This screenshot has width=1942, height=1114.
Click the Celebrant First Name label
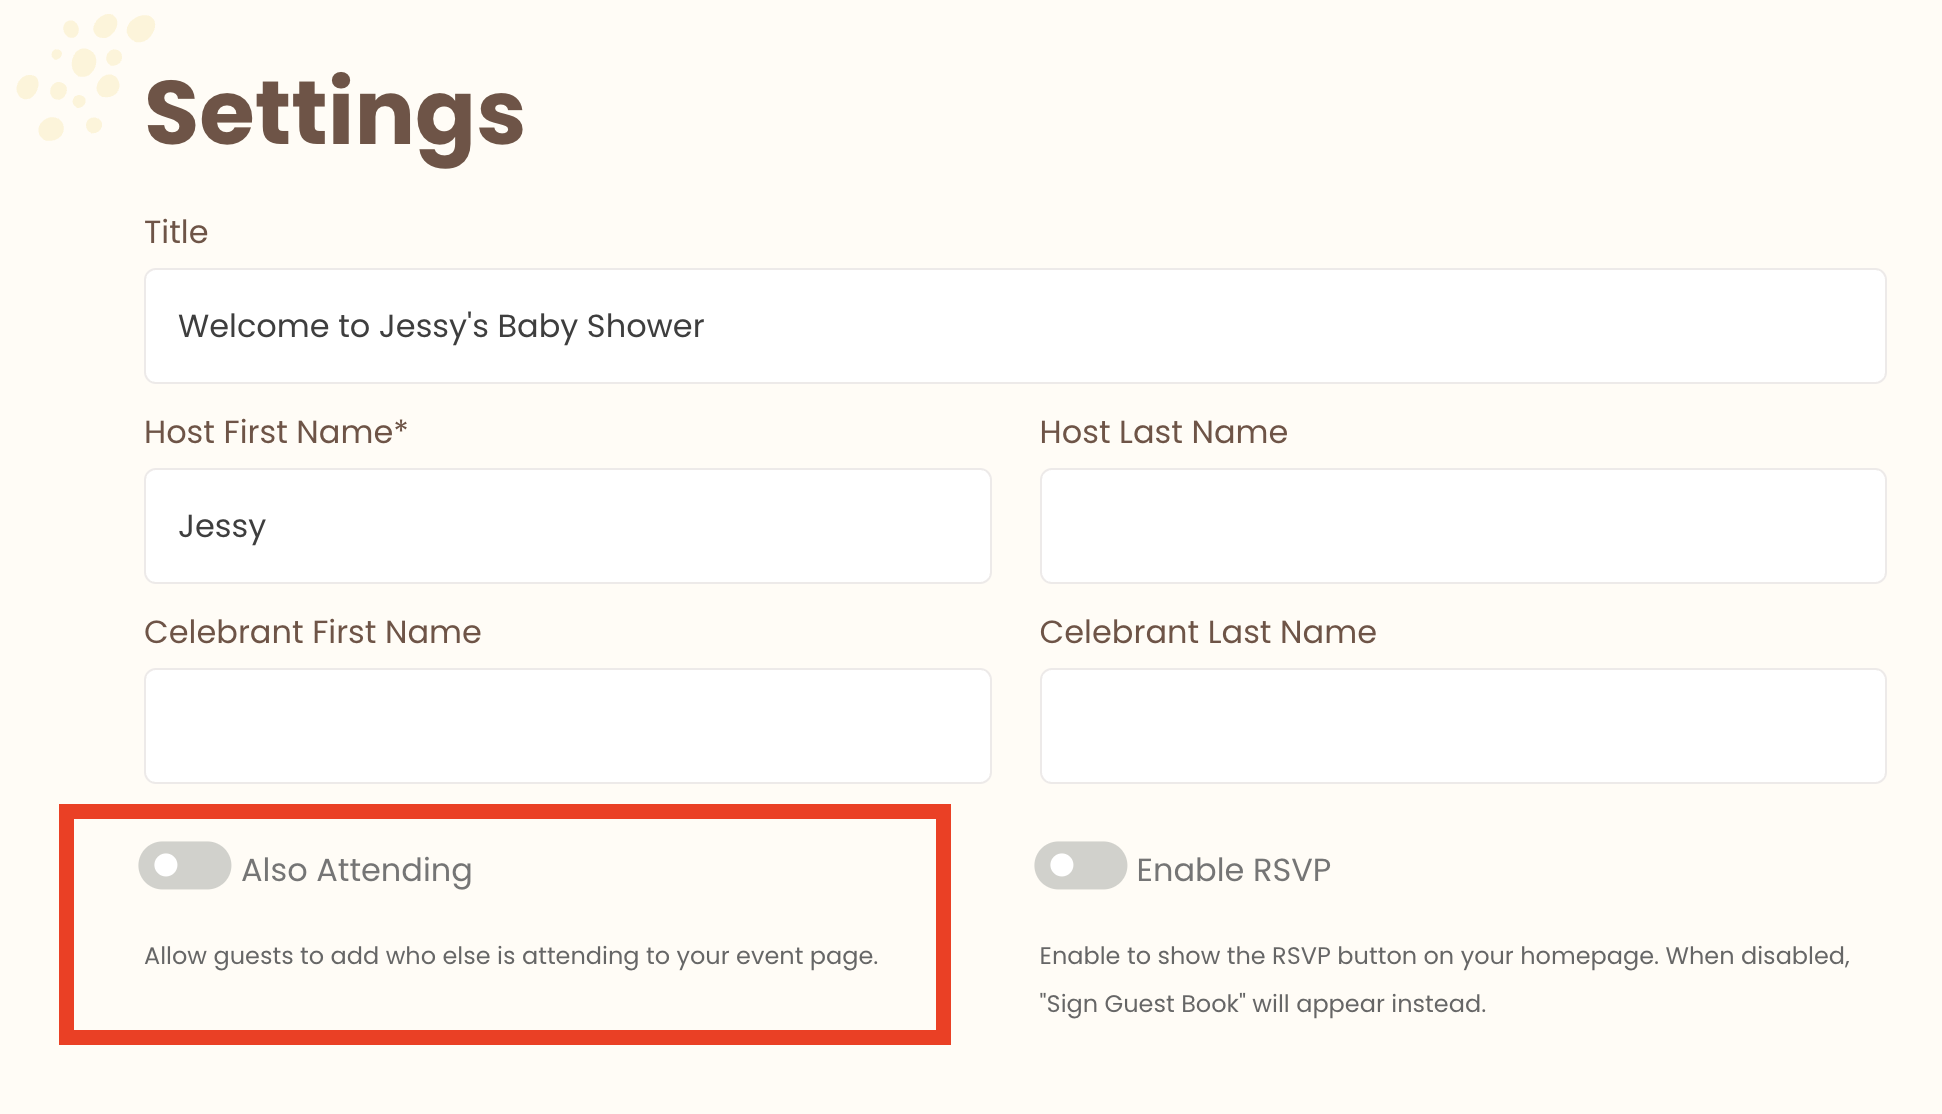[313, 631]
